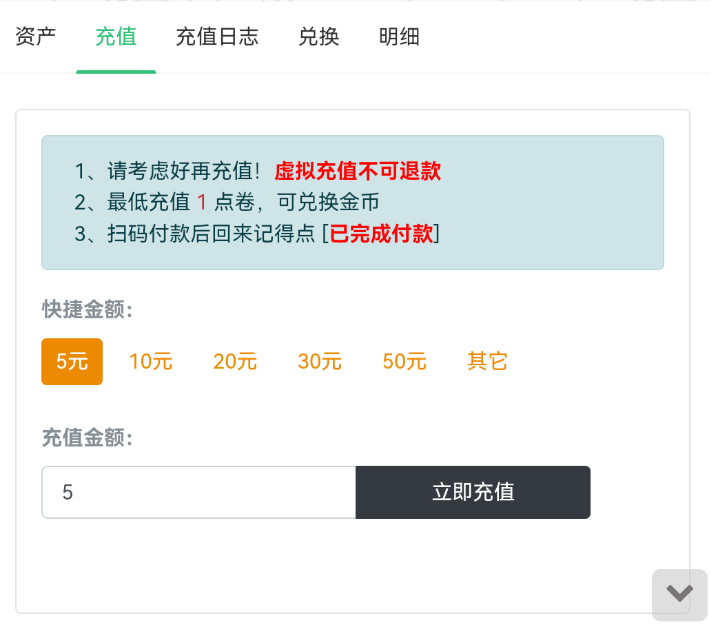Pick the 20元 quick amount
711x631 pixels.
[x=235, y=361]
